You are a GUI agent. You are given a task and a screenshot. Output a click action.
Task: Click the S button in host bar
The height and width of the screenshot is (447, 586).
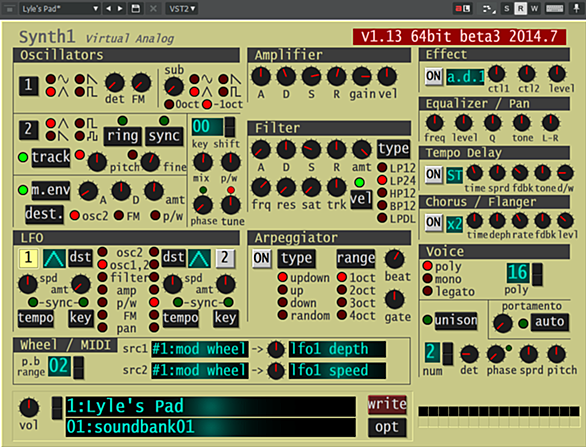point(506,9)
